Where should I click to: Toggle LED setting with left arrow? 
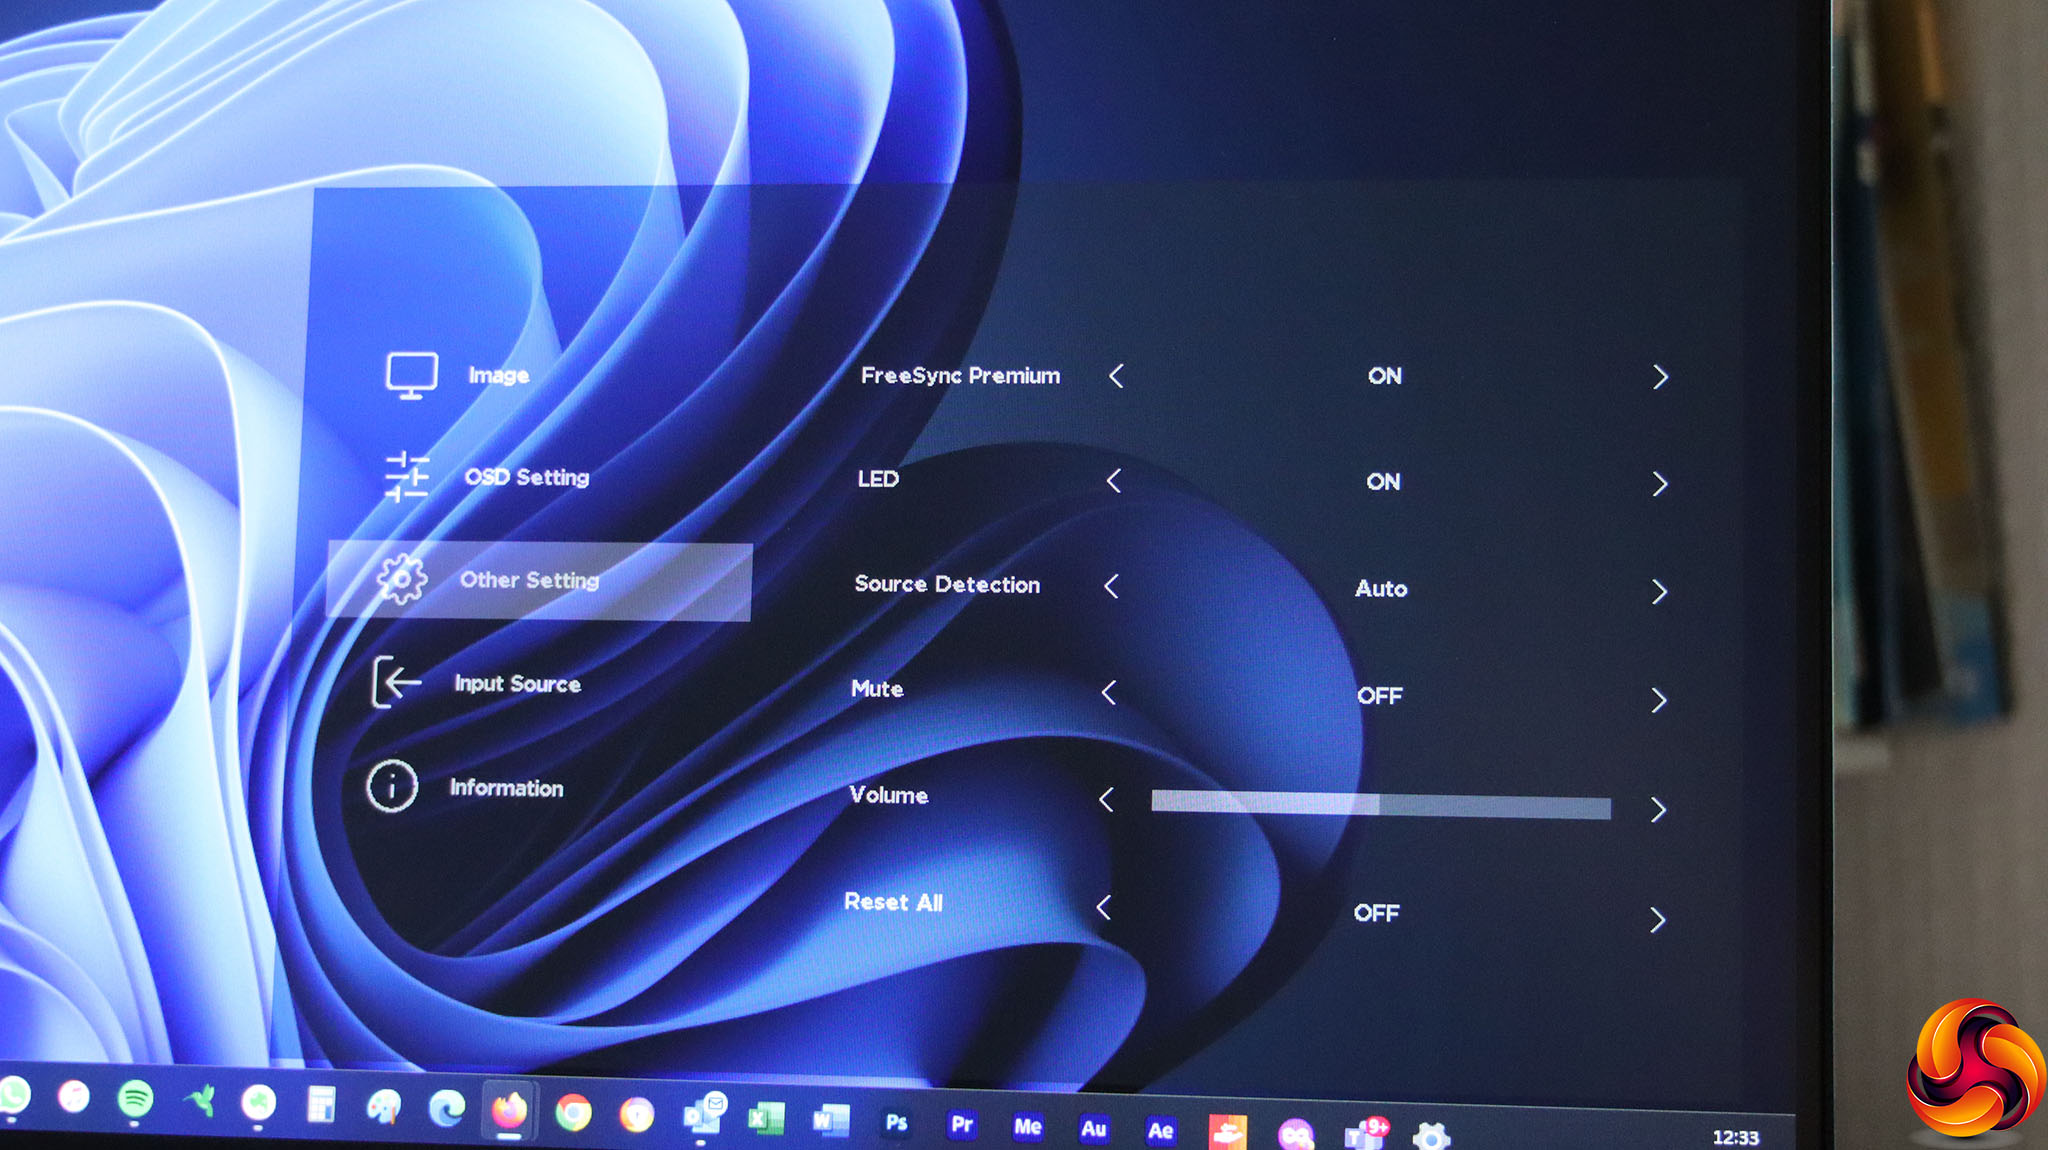pyautogui.click(x=1114, y=481)
